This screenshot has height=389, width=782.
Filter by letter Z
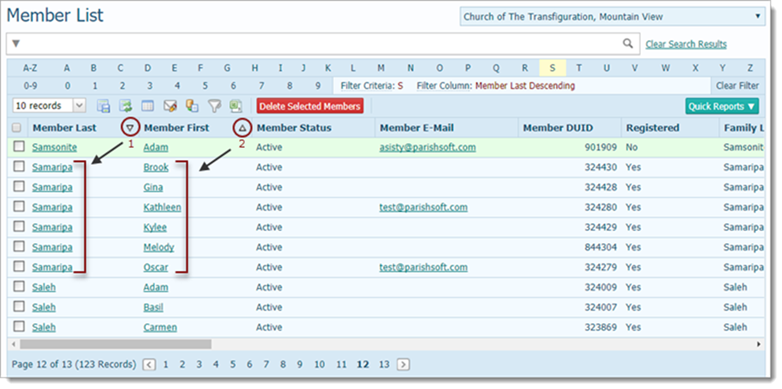pyautogui.click(x=750, y=68)
